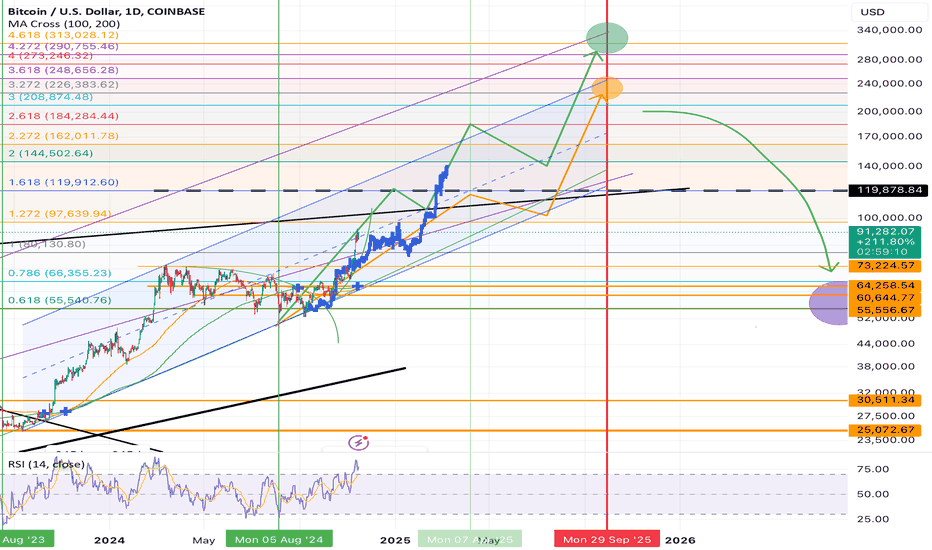Click the Mon 07 Apr '25 date marker
This screenshot has height=550, width=932.
(x=470, y=539)
